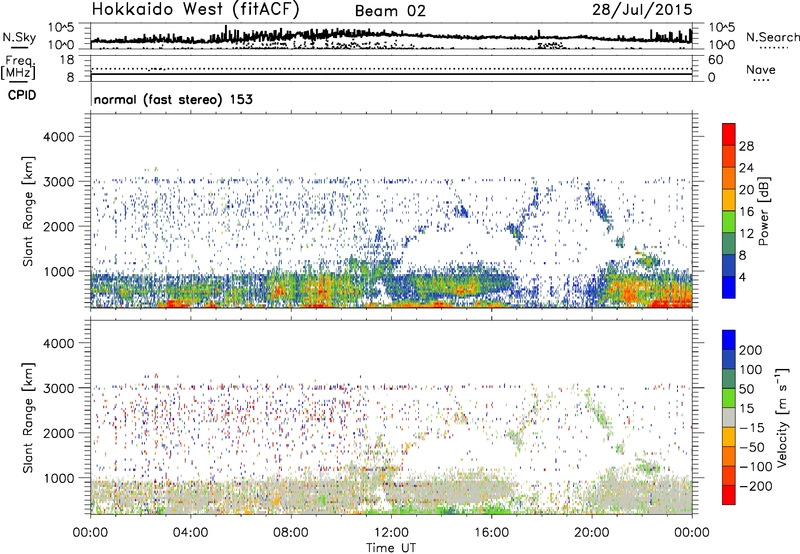The image size is (800, 554).
Task: Click the 'Power [dB]' color bar label
Action: click(763, 211)
